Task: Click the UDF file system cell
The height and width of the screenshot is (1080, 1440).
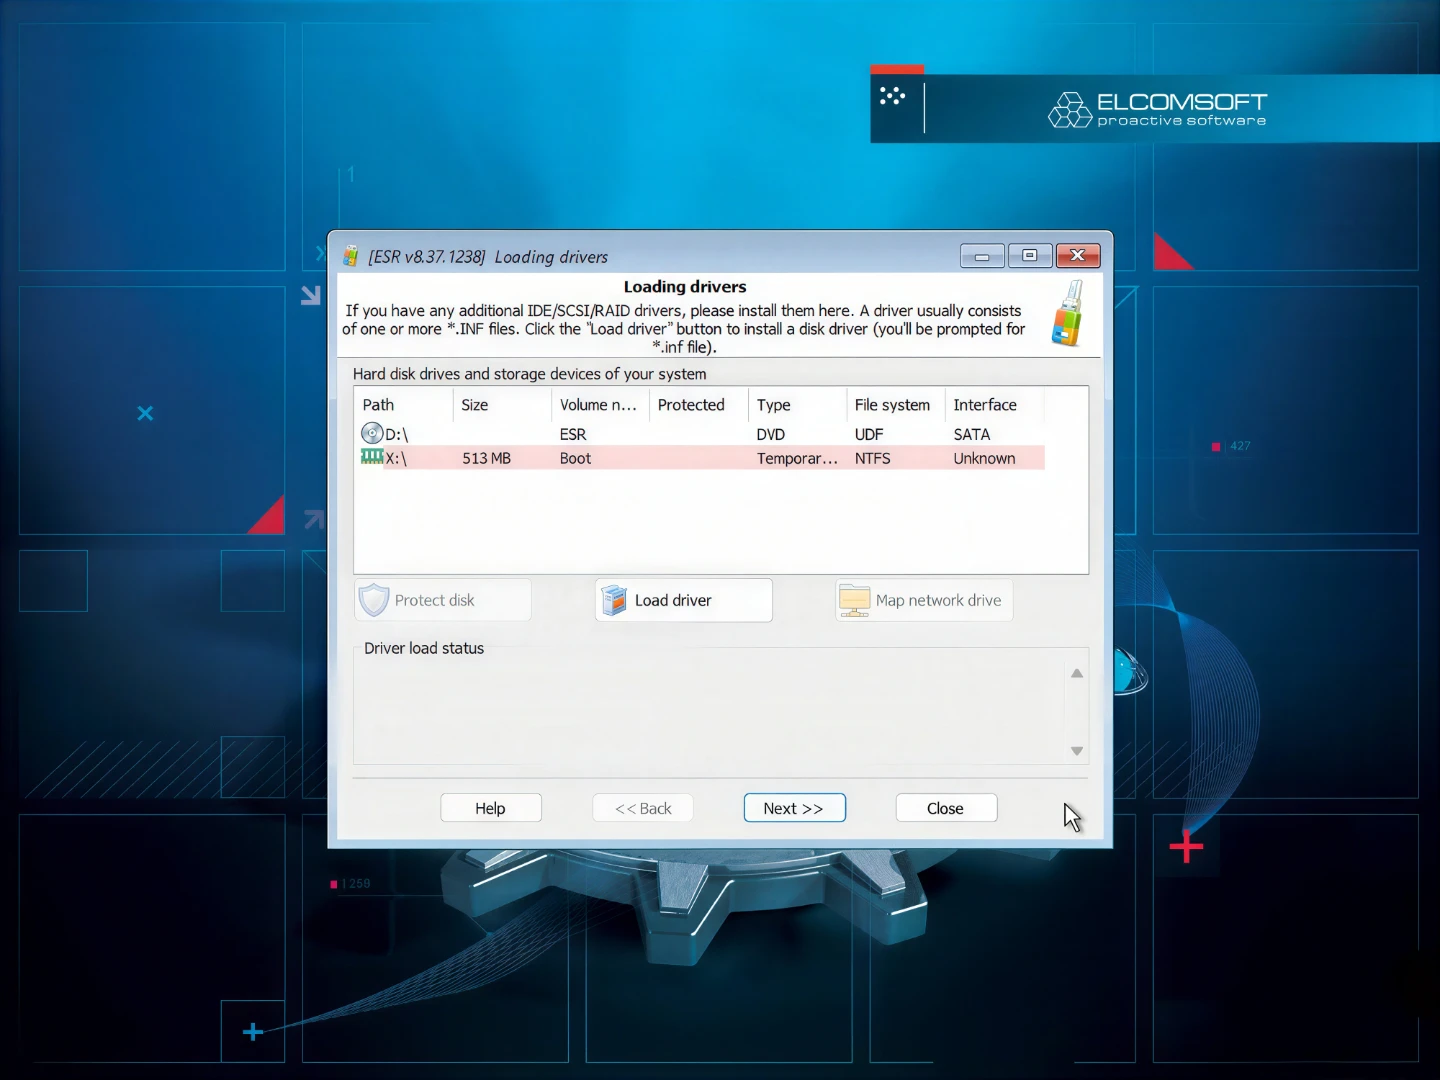Action: pyautogui.click(x=869, y=434)
